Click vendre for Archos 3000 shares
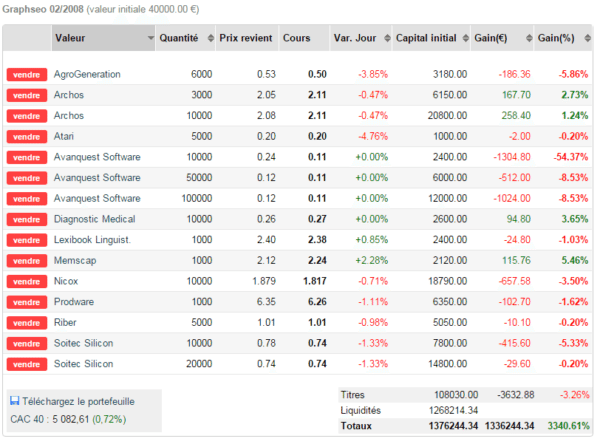This screenshot has height=447, width=600. coord(27,95)
